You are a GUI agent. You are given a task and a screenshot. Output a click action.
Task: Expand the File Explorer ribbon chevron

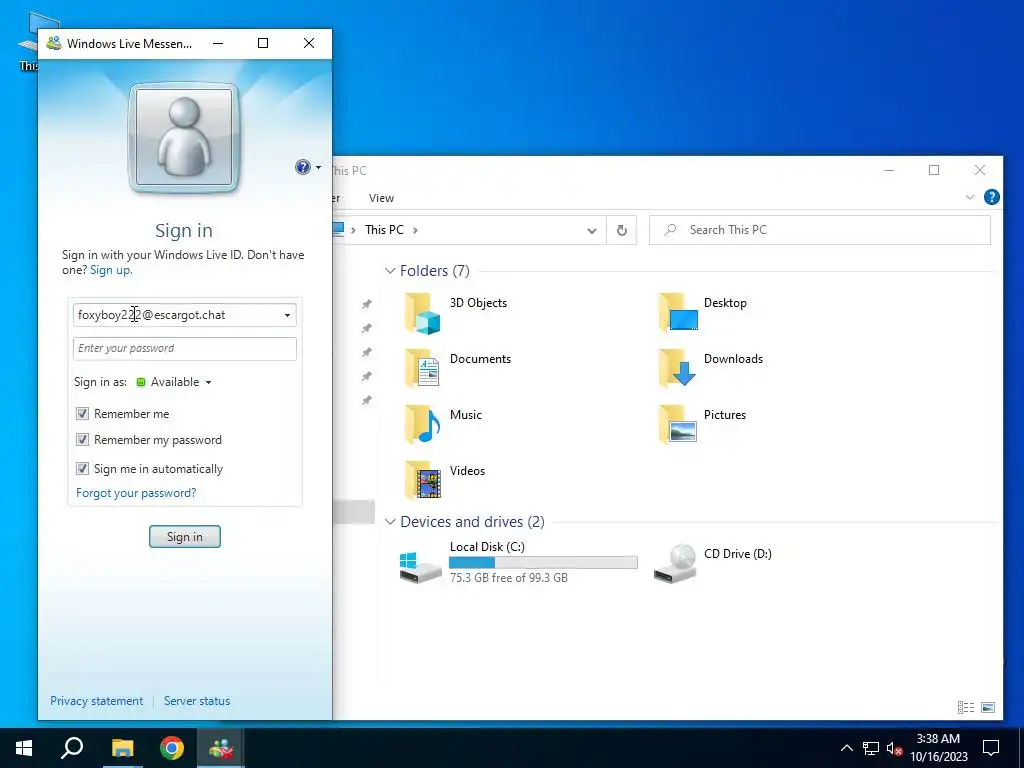pos(970,197)
